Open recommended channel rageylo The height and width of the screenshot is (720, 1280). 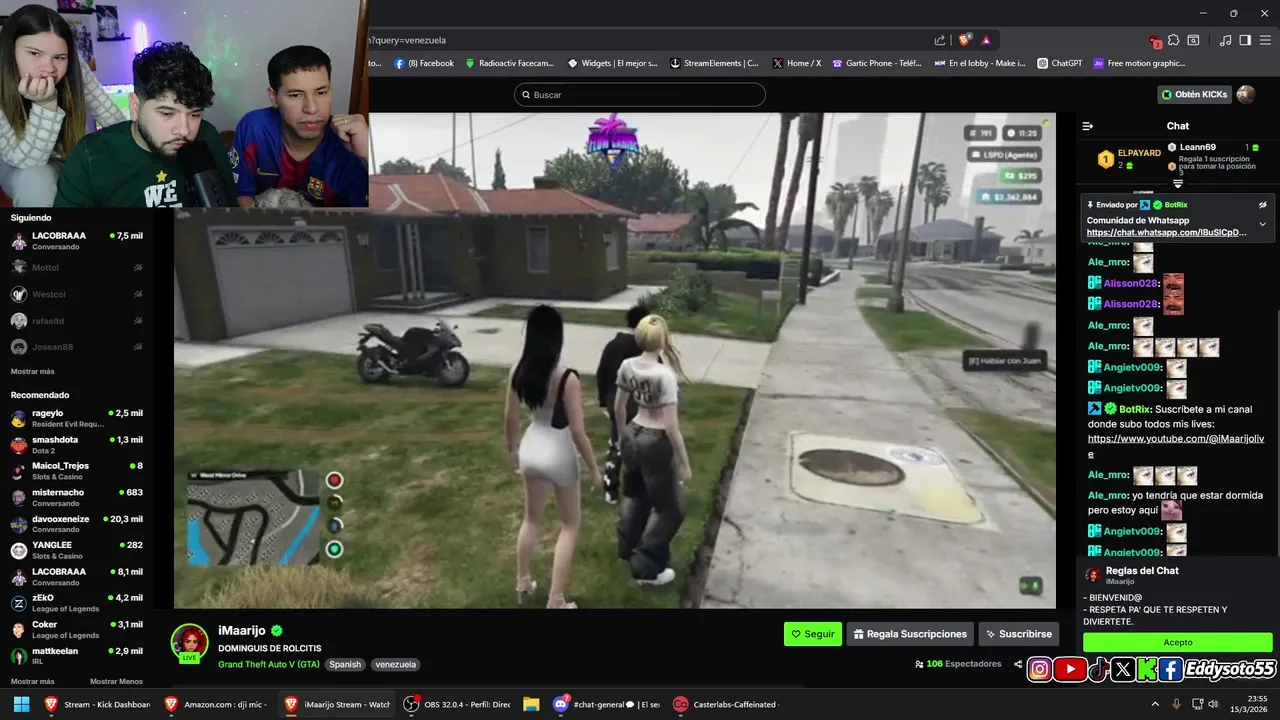[77, 418]
